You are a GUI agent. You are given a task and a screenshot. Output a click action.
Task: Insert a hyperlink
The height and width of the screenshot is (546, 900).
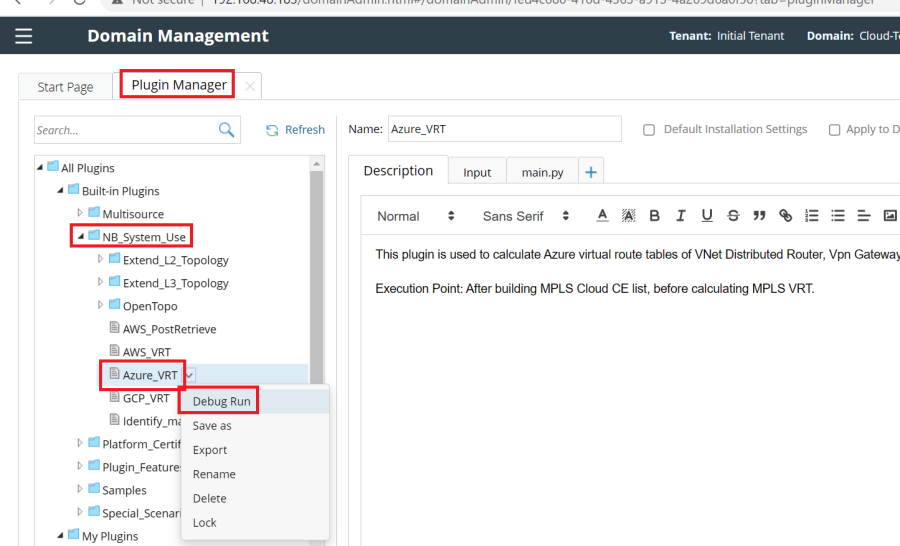coord(785,216)
